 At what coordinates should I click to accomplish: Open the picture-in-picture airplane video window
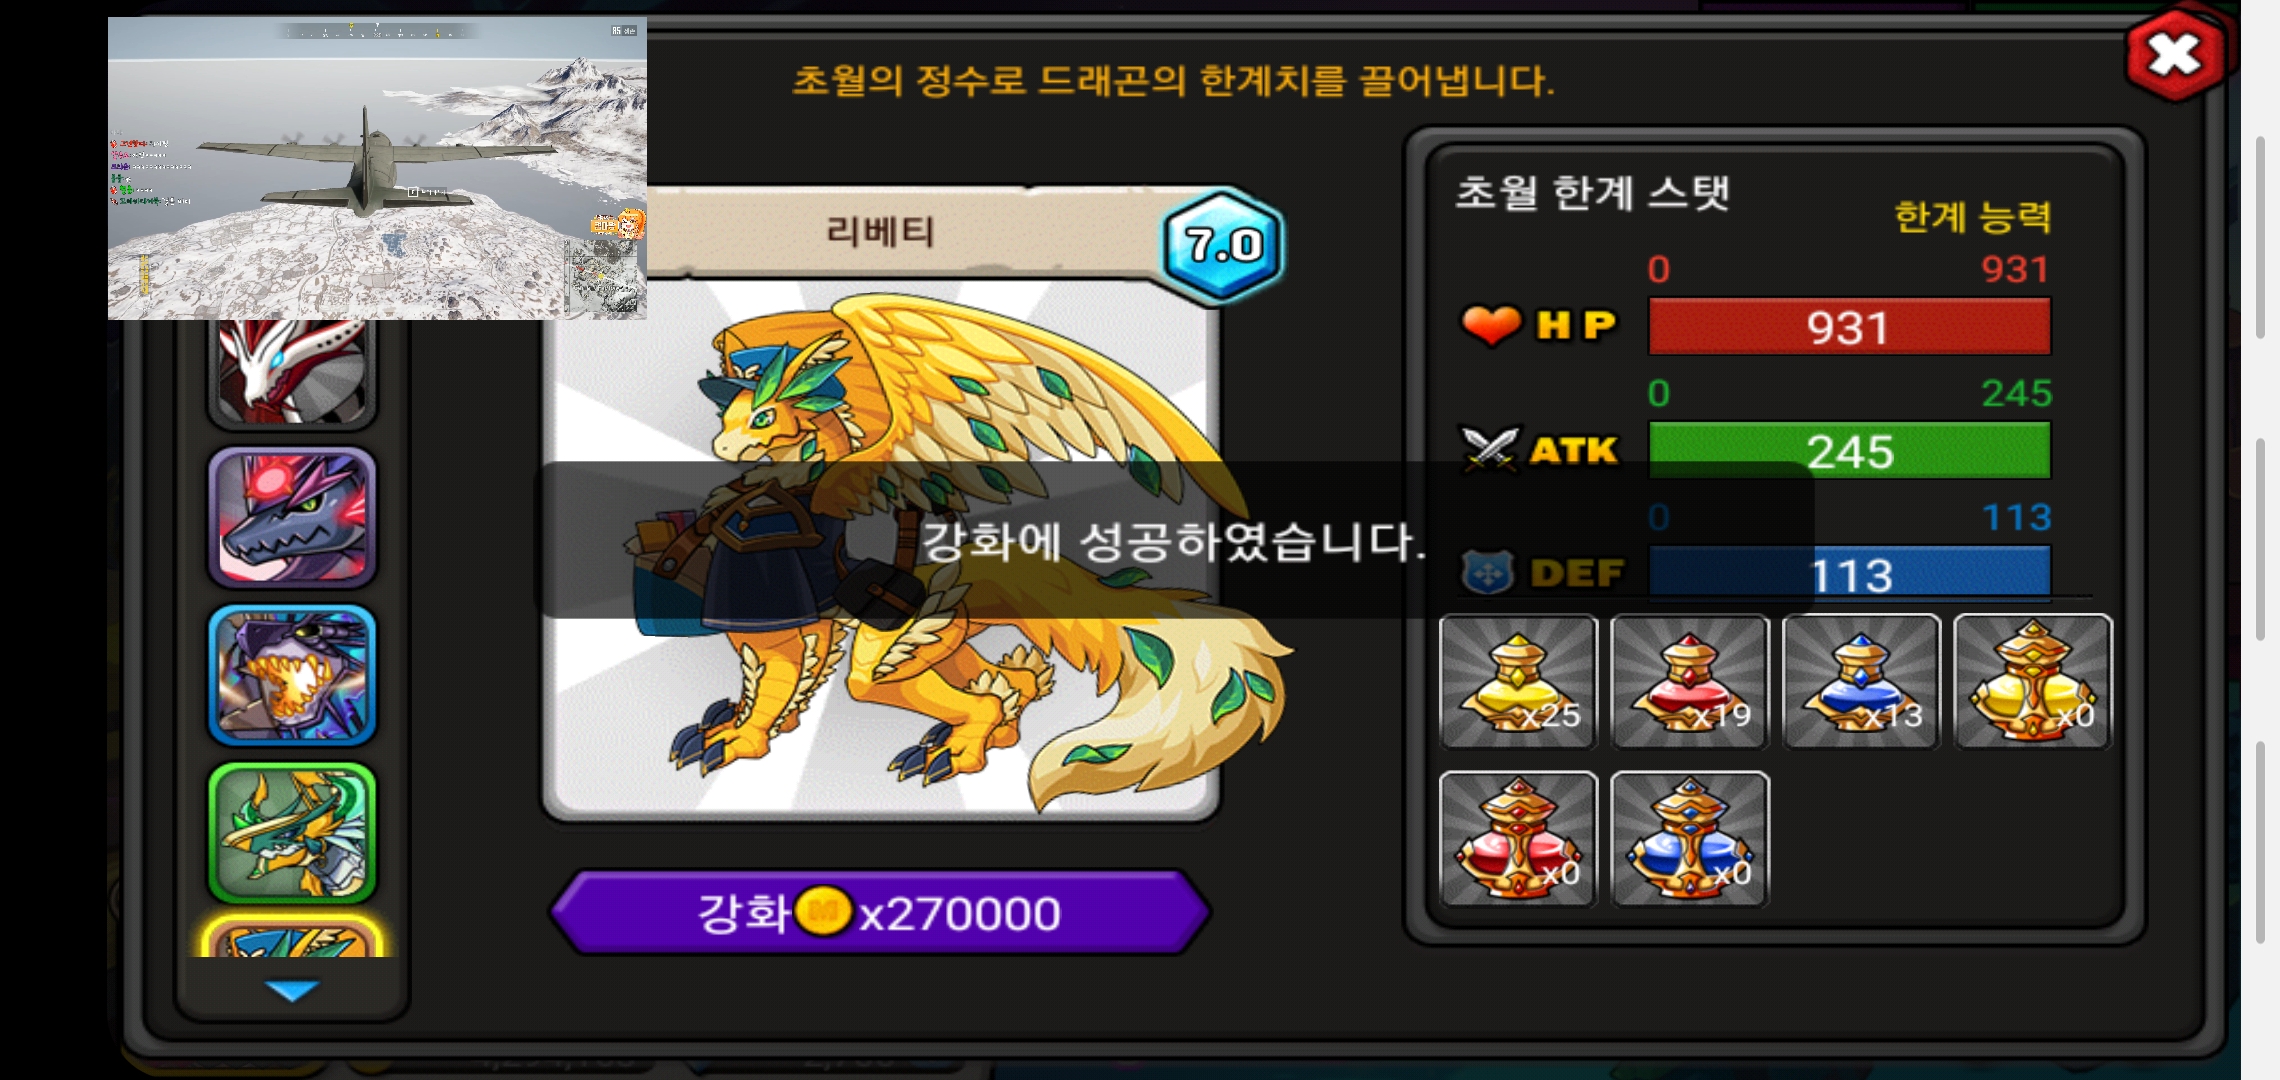tap(377, 168)
